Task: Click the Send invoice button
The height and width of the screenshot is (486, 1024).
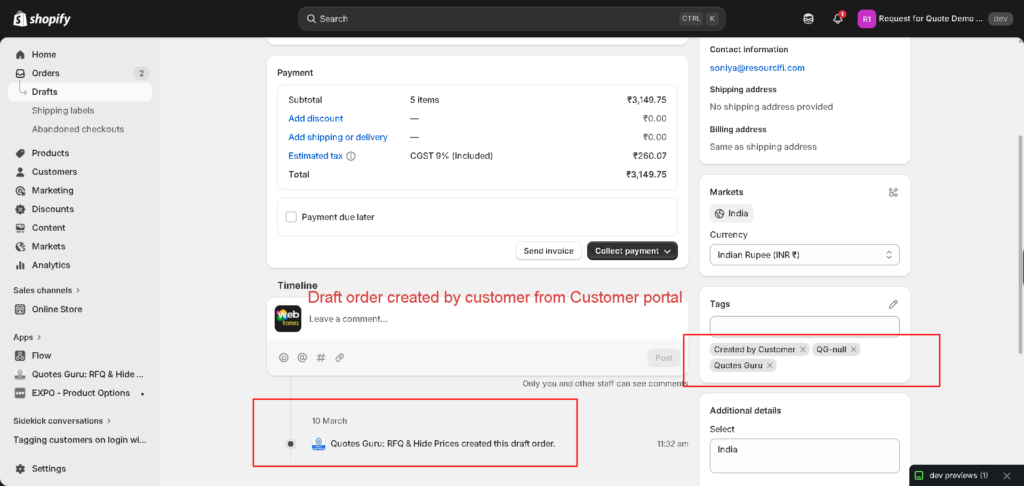Action: pos(548,251)
